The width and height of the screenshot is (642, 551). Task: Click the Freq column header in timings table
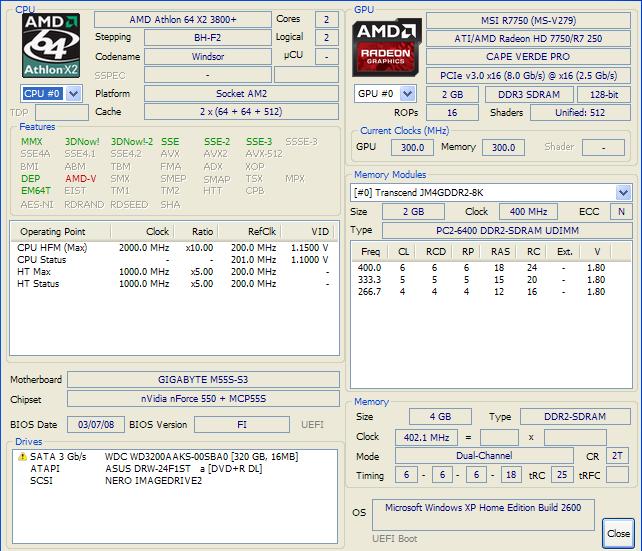370,252
